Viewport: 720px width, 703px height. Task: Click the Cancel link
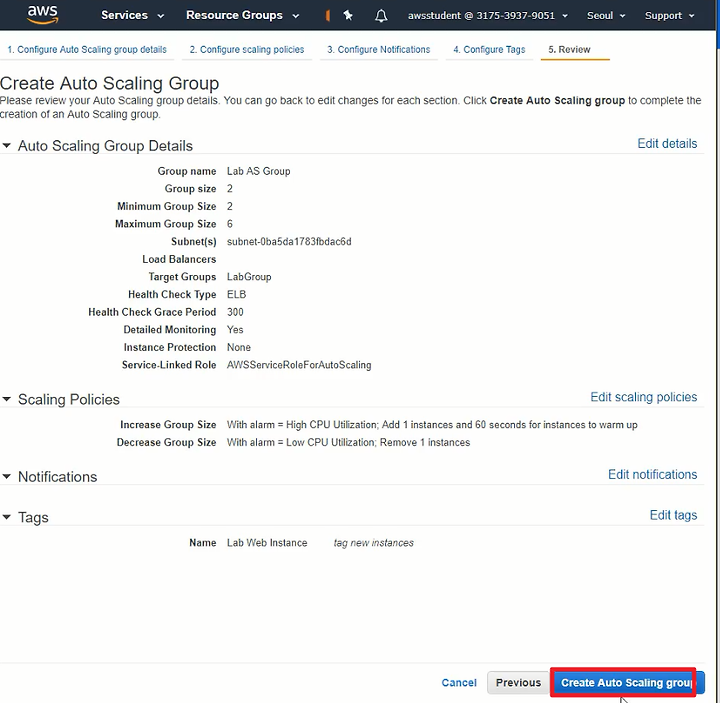pos(459,683)
